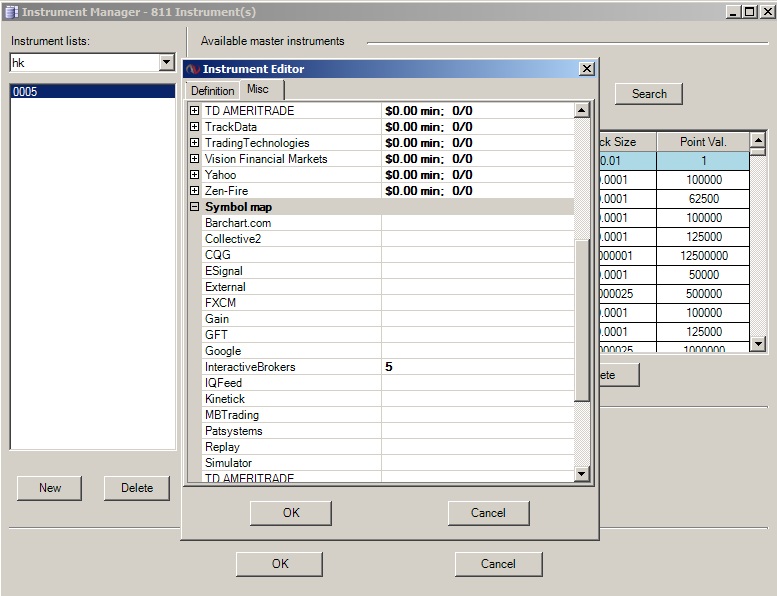Click the Delete instrument list button
Screen dimensions: 777x596
pyautogui.click(x=137, y=488)
